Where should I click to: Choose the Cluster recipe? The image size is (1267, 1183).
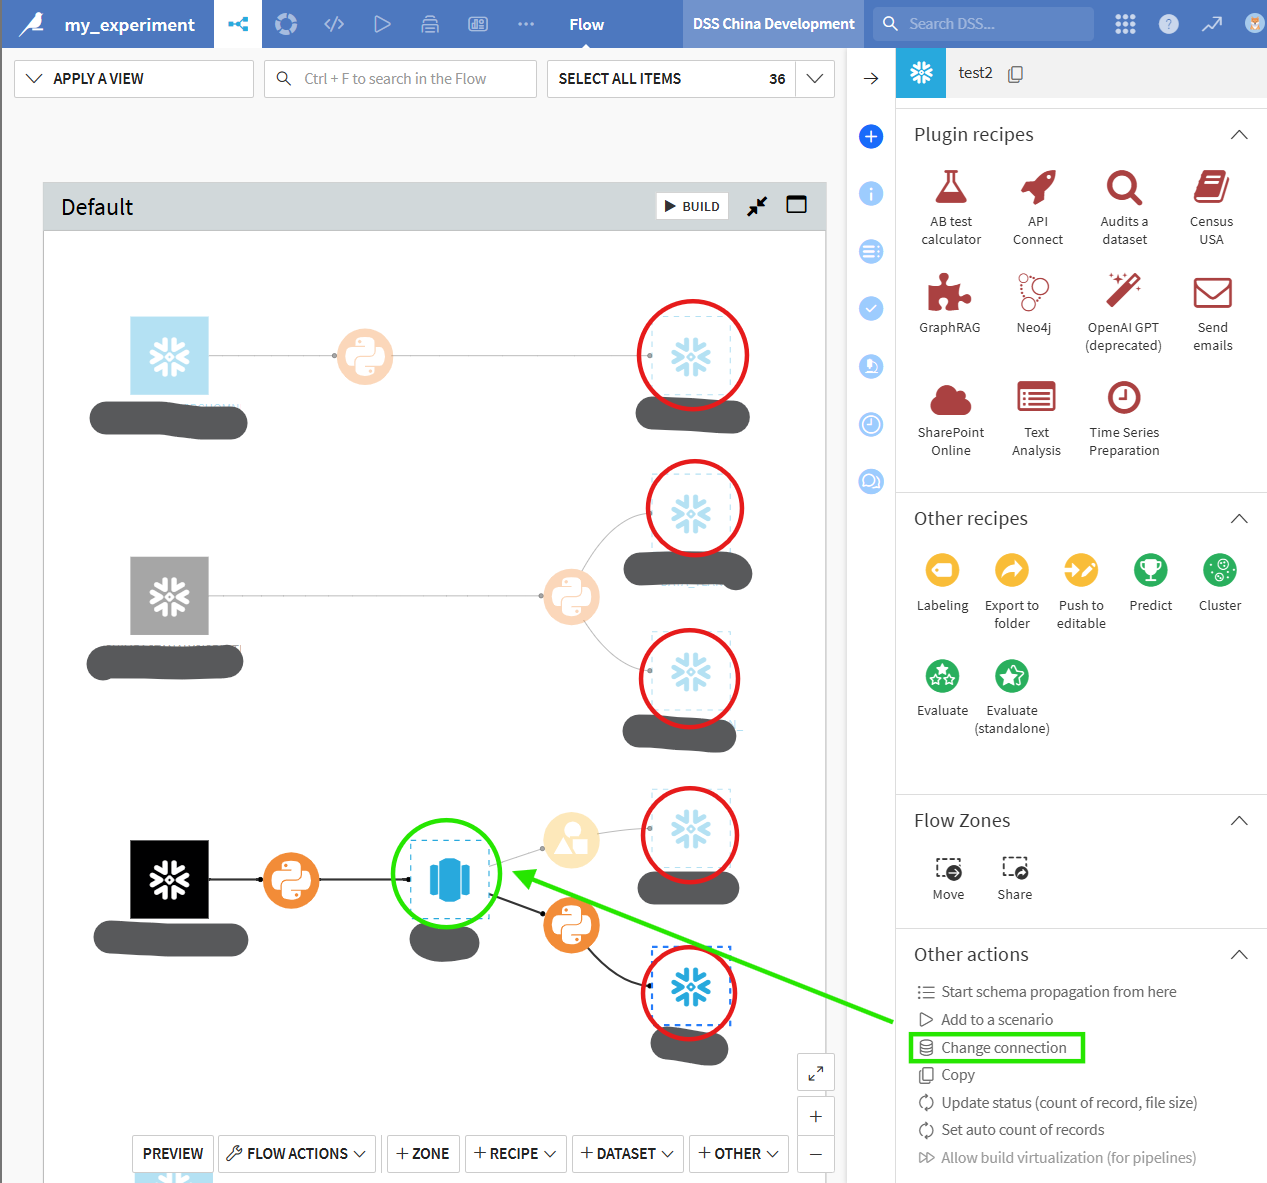pyautogui.click(x=1220, y=583)
